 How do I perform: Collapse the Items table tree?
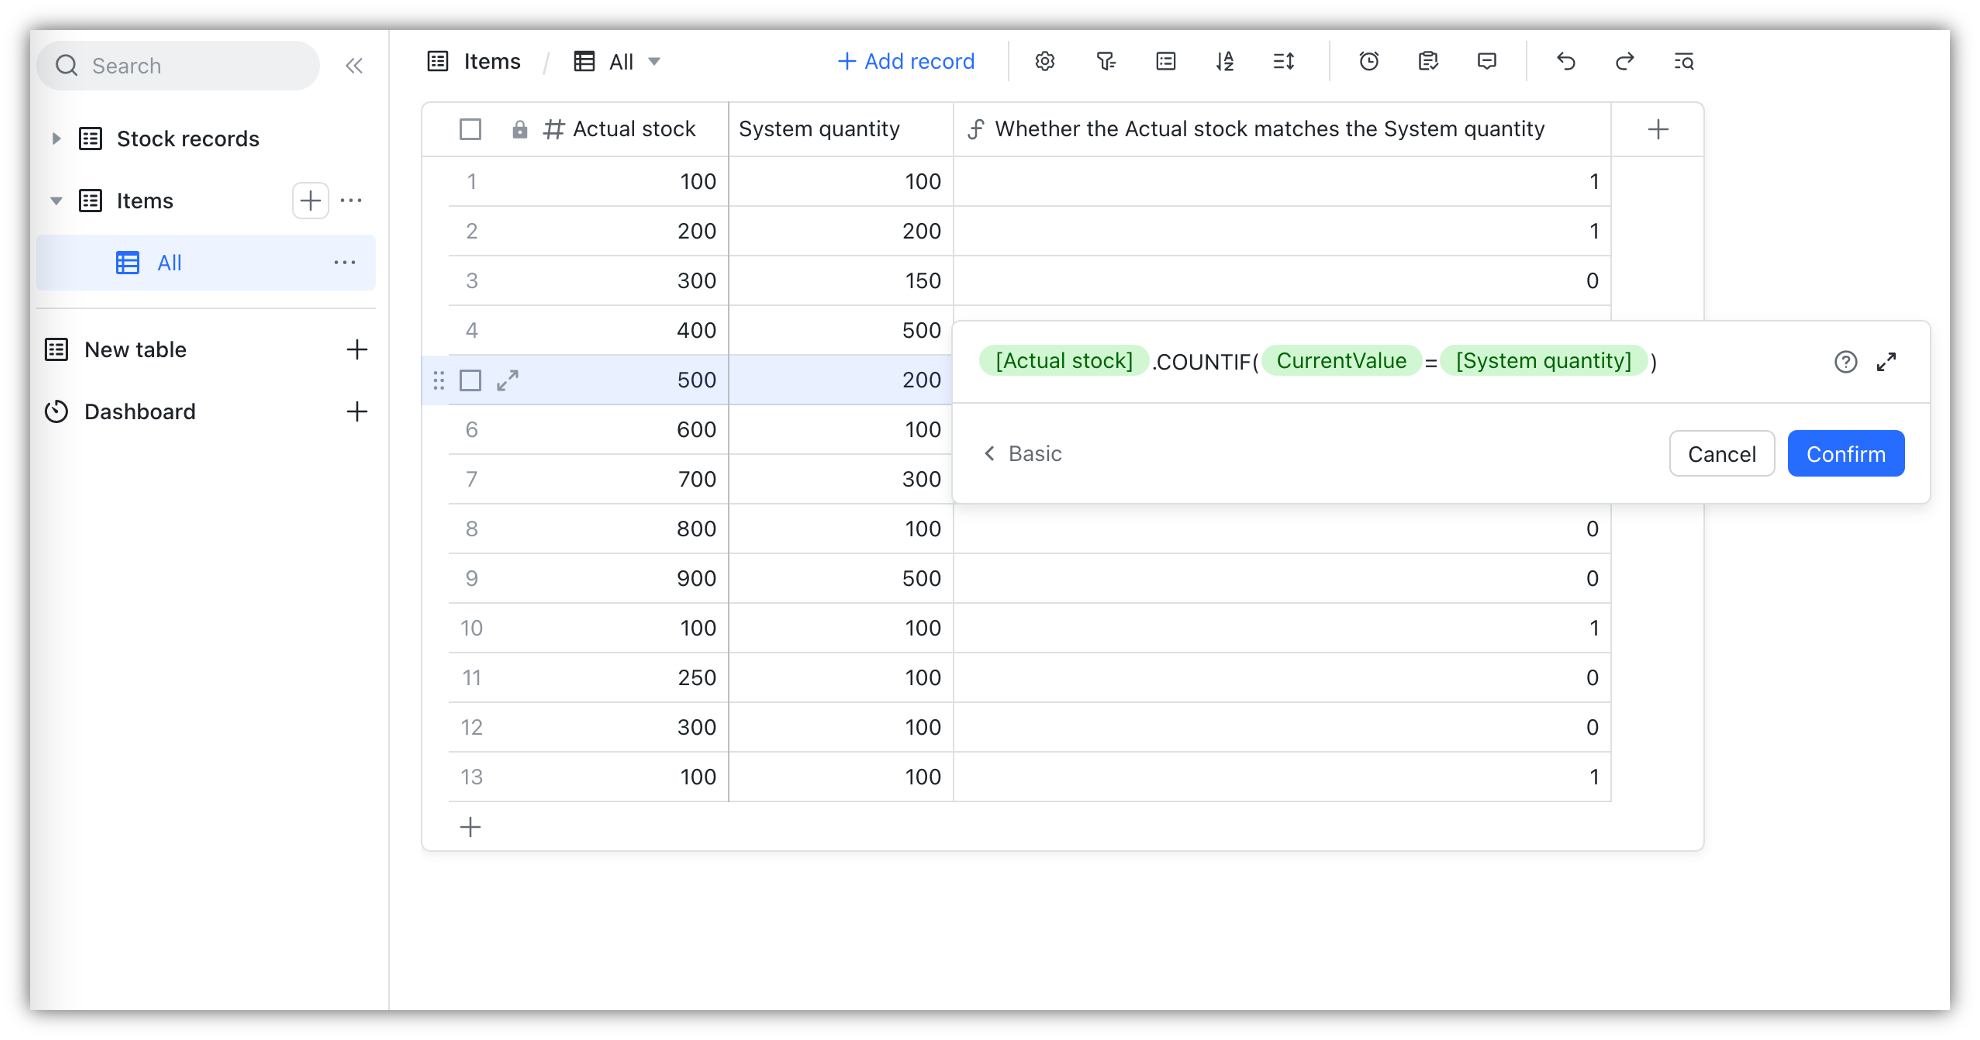tap(56, 201)
